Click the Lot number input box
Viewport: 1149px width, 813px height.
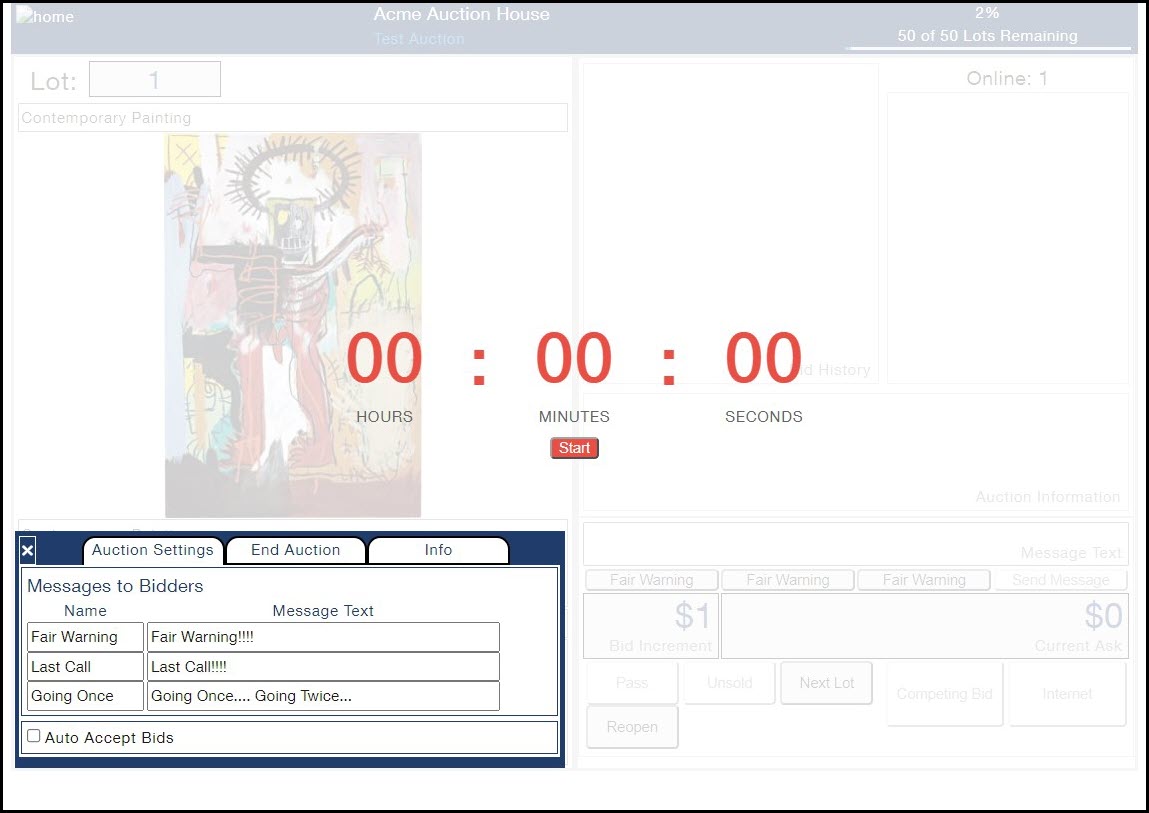click(155, 79)
